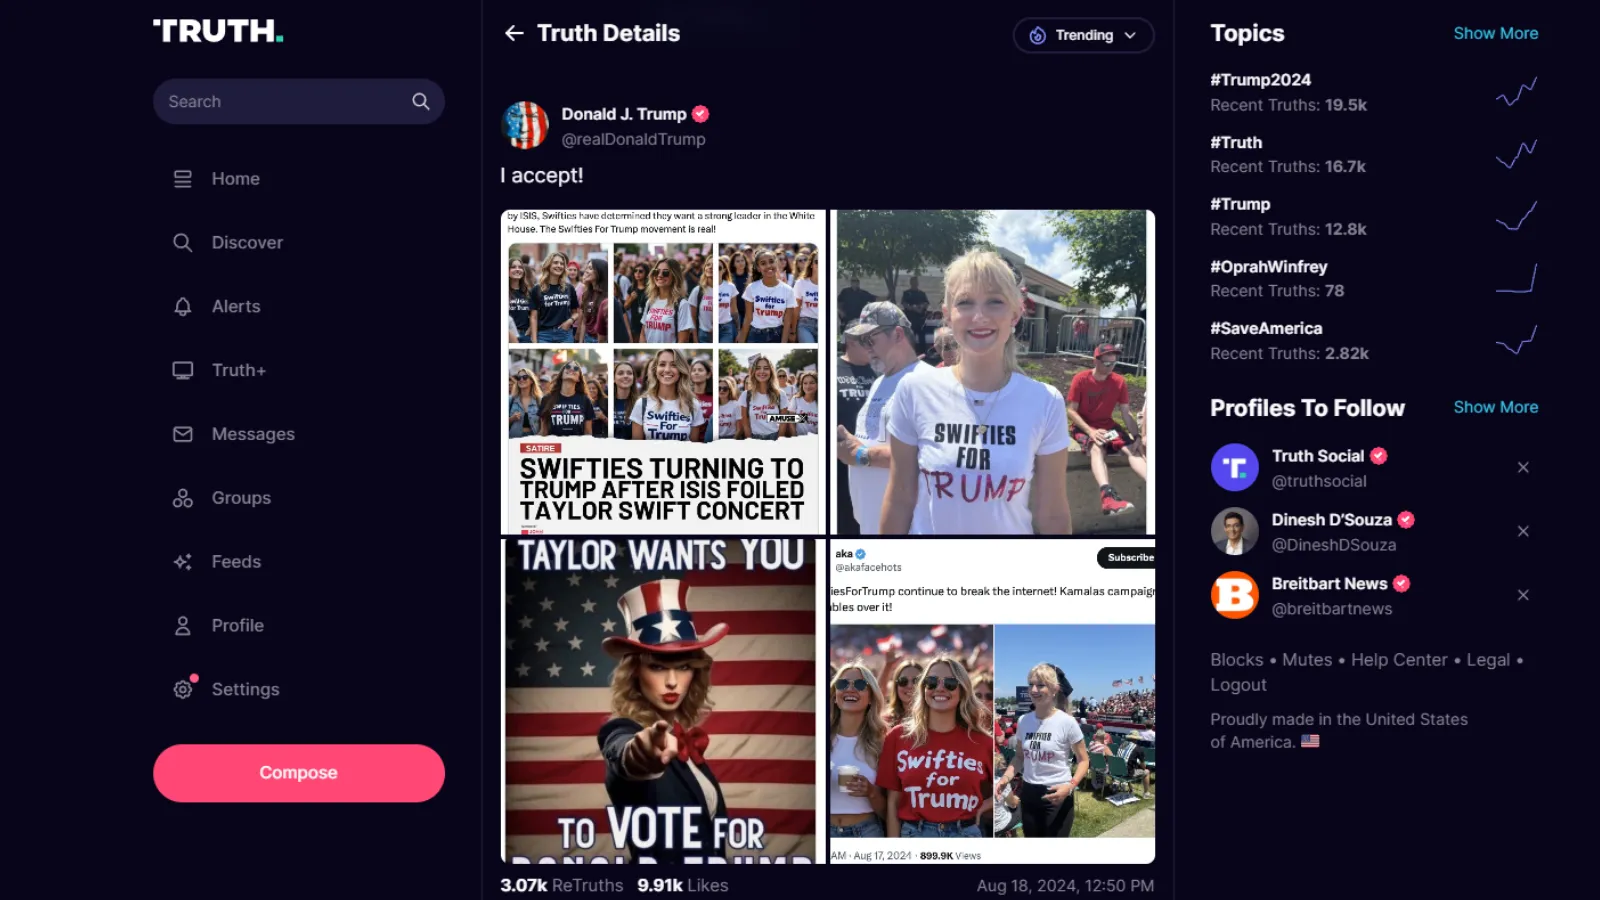The width and height of the screenshot is (1600, 900).
Task: Click the Alerts bell icon
Action: pos(182,307)
